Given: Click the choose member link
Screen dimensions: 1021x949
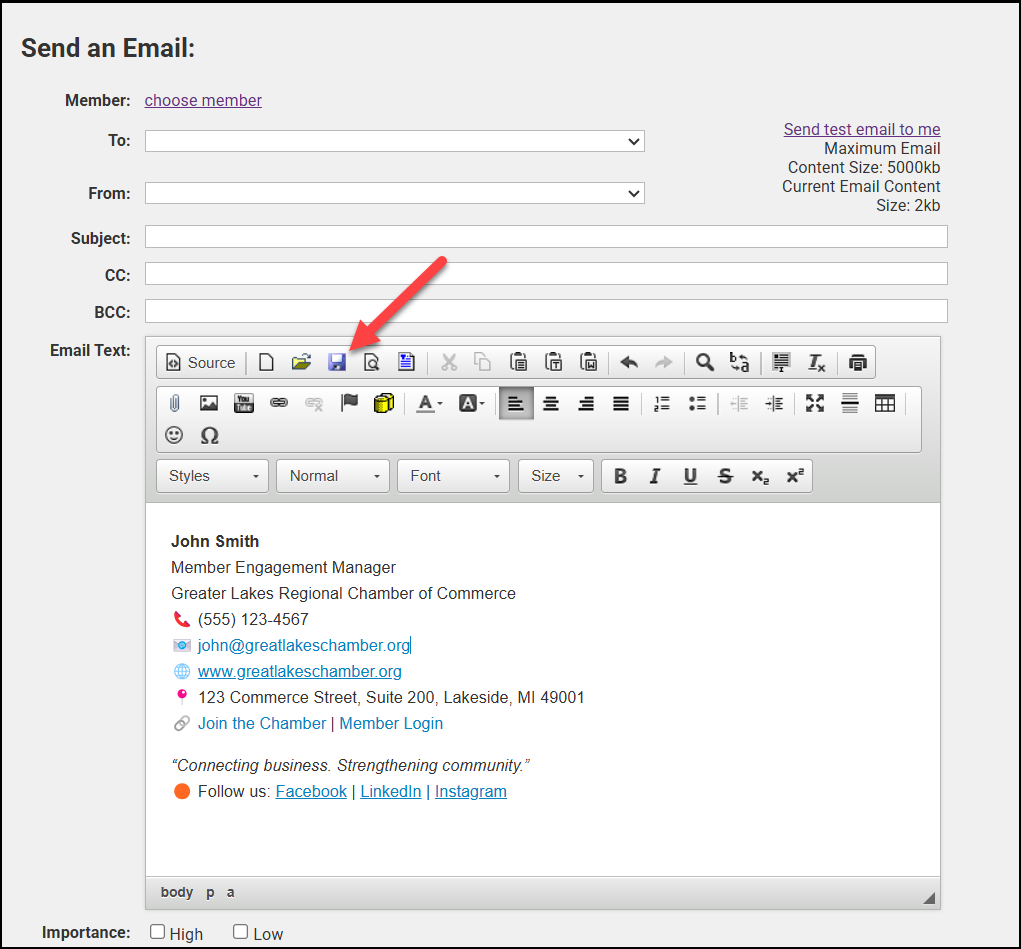Looking at the screenshot, I should tap(203, 100).
